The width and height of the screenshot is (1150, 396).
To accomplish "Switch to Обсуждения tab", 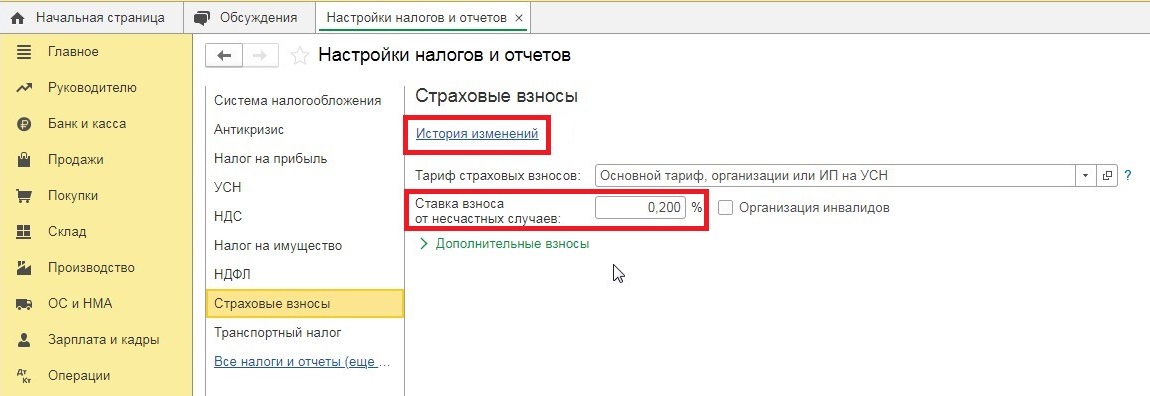I will click(x=249, y=18).
